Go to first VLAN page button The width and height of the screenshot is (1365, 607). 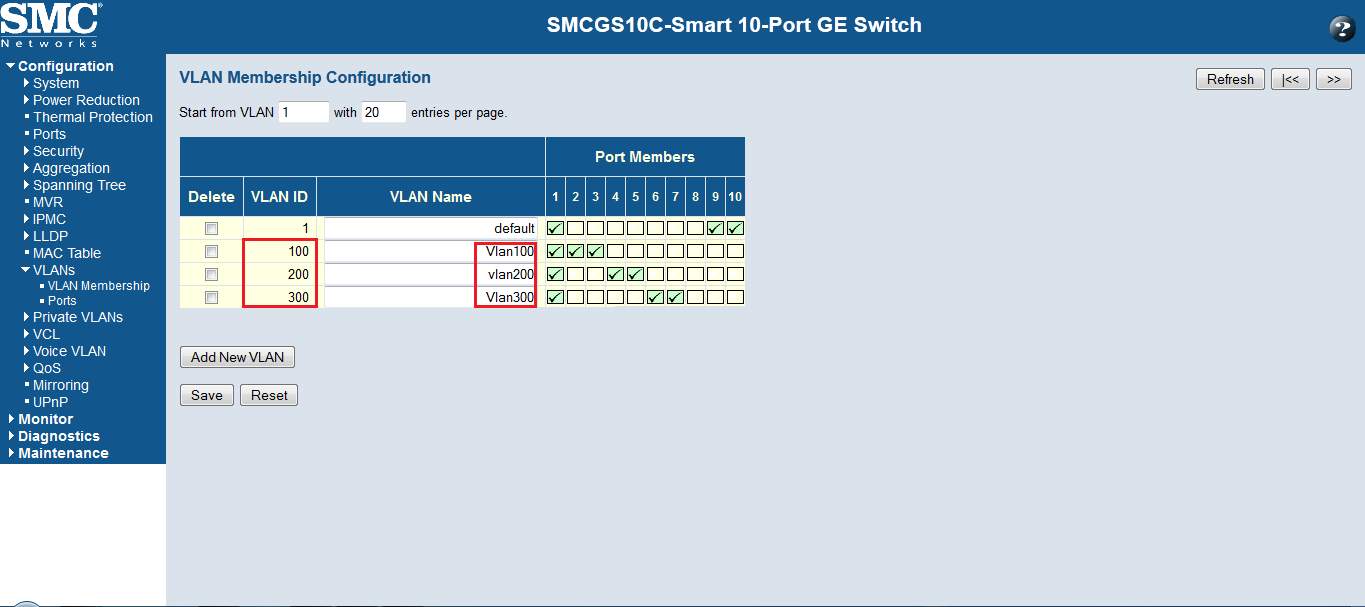tap(1290, 80)
